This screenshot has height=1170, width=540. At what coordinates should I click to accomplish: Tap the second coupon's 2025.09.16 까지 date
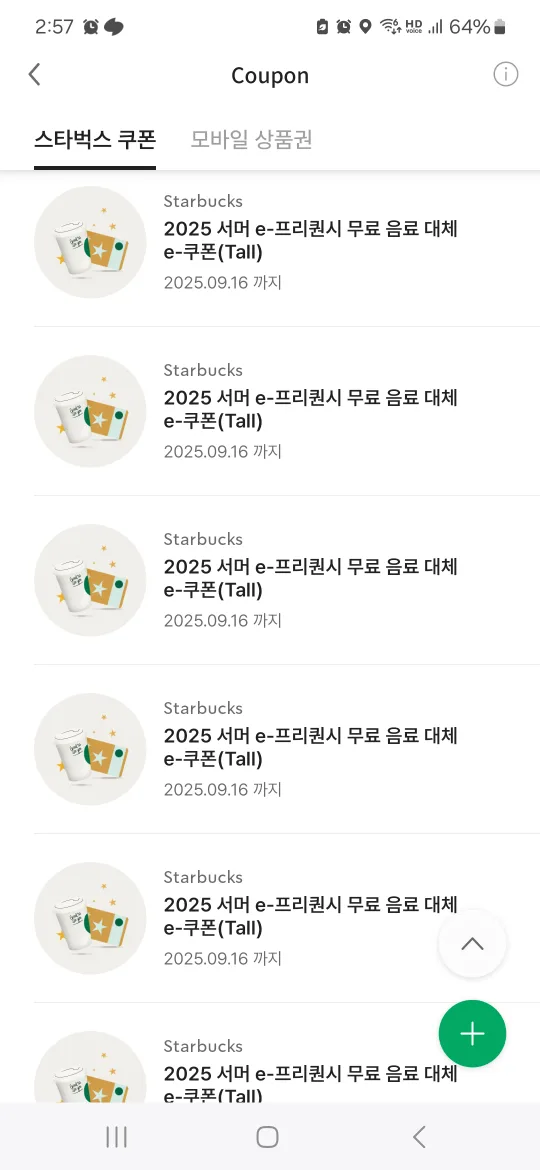pyautogui.click(x=222, y=451)
